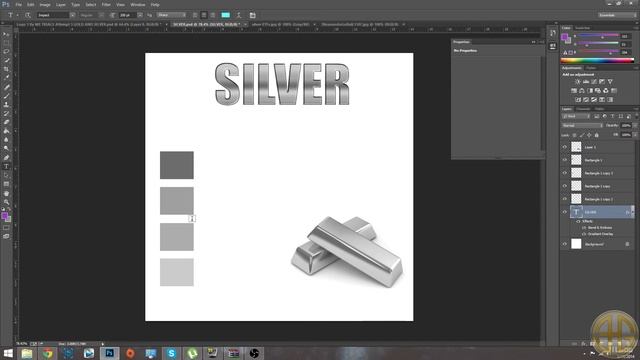Image resolution: width=640 pixels, height=360 pixels.
Task: Open the File menu
Action: click(x=19, y=4)
